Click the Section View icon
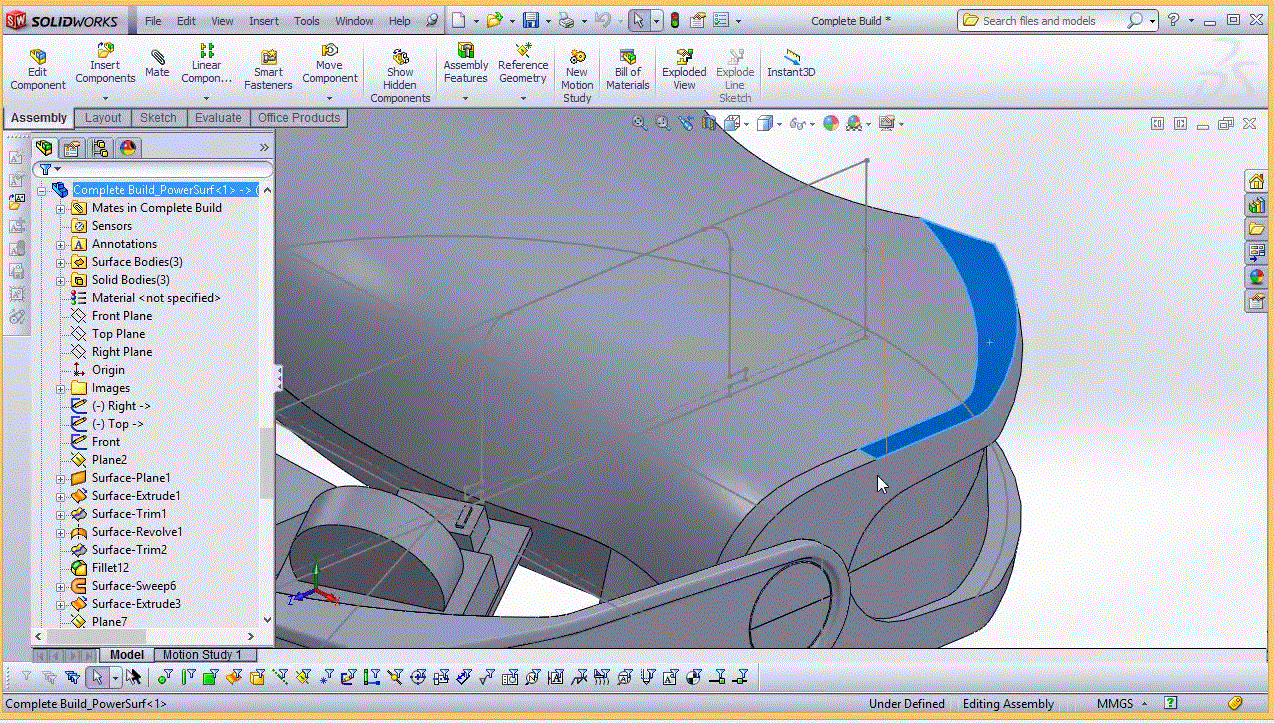This screenshot has width=1274, height=723. click(x=709, y=123)
